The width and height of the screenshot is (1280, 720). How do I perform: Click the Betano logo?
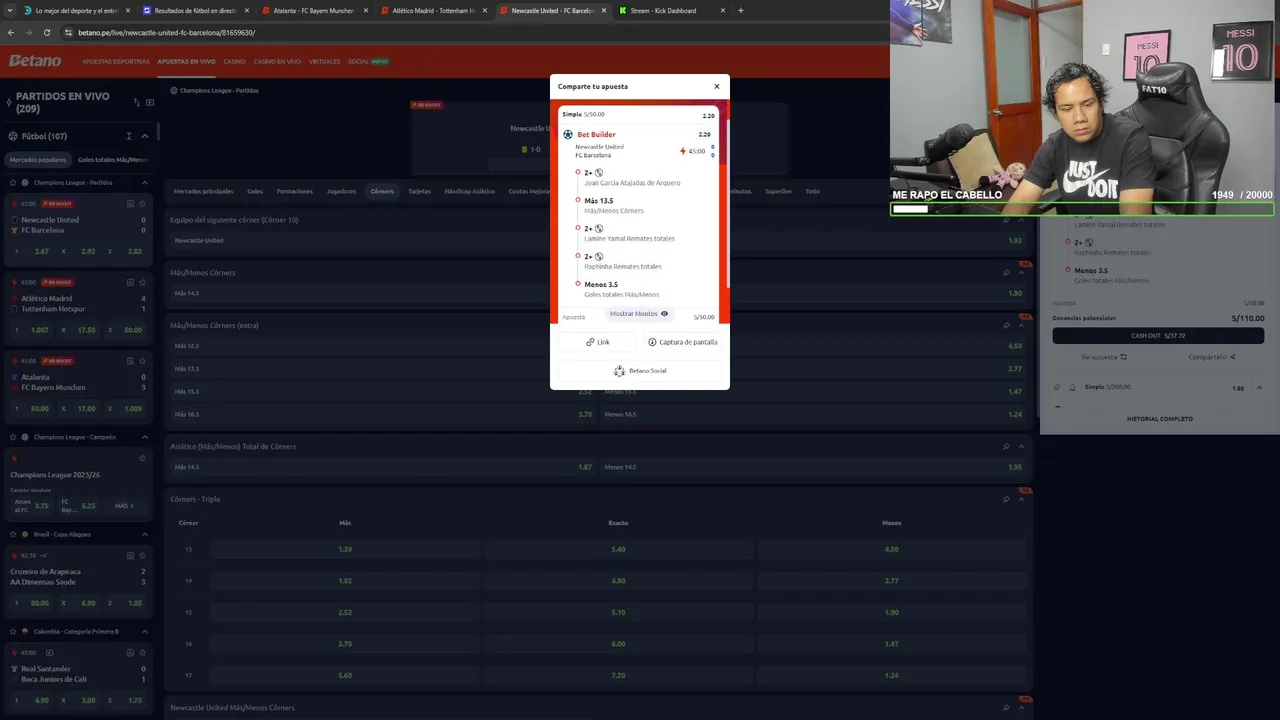coord(35,61)
